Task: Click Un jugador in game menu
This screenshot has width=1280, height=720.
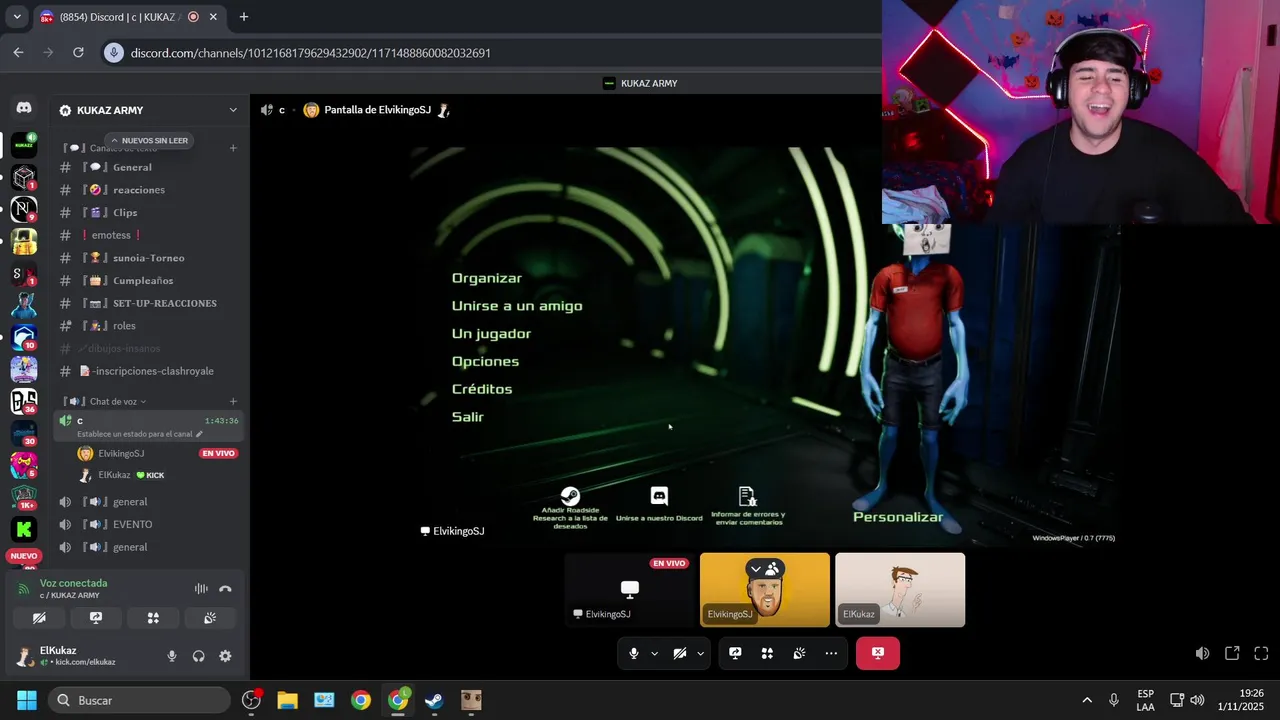Action: [491, 334]
